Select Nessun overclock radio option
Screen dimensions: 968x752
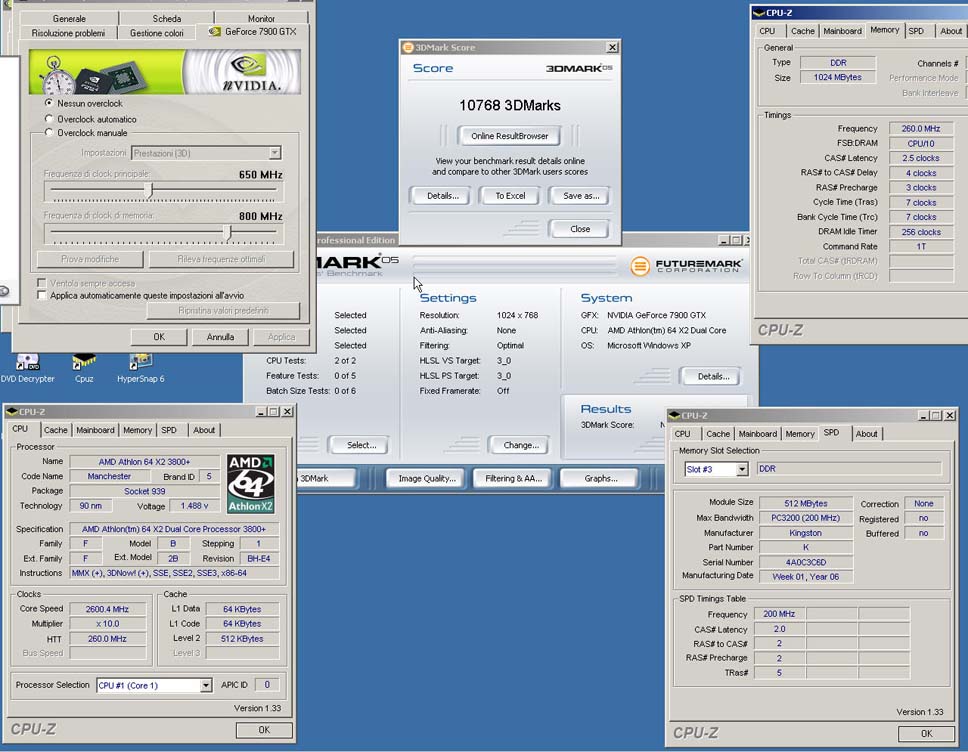click(49, 103)
